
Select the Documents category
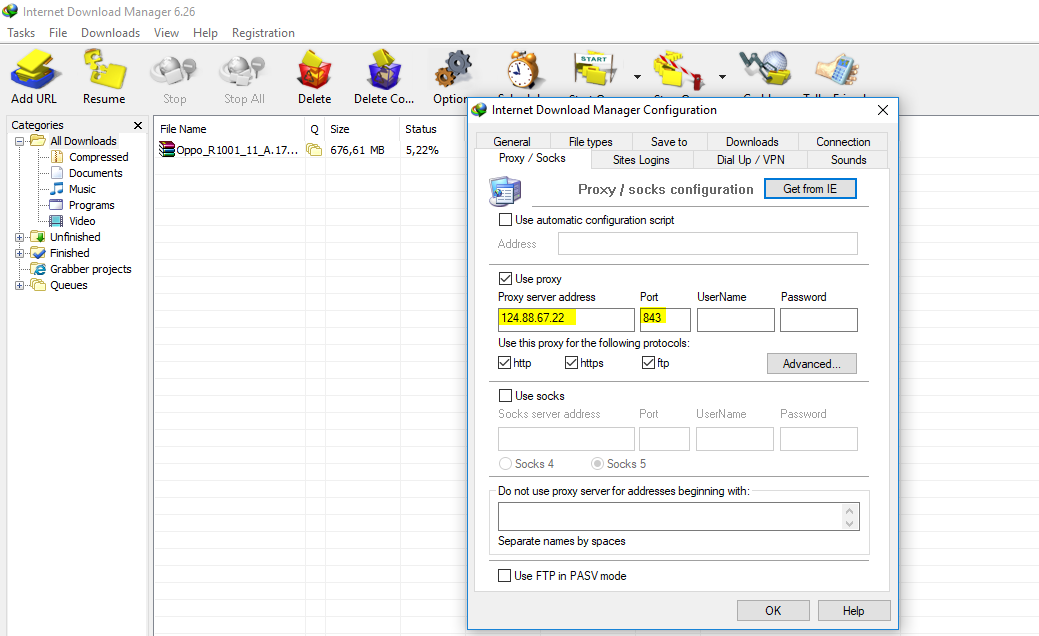point(95,173)
